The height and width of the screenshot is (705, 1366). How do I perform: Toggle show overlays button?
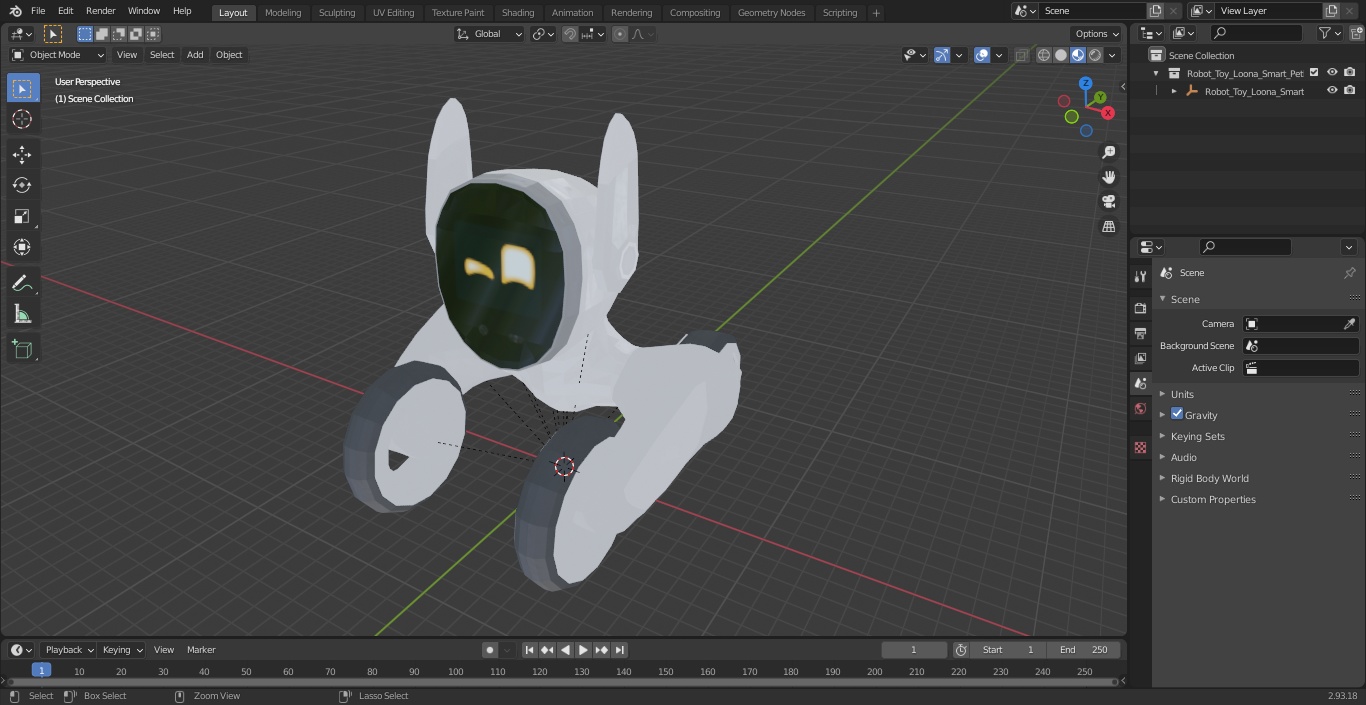[982, 55]
